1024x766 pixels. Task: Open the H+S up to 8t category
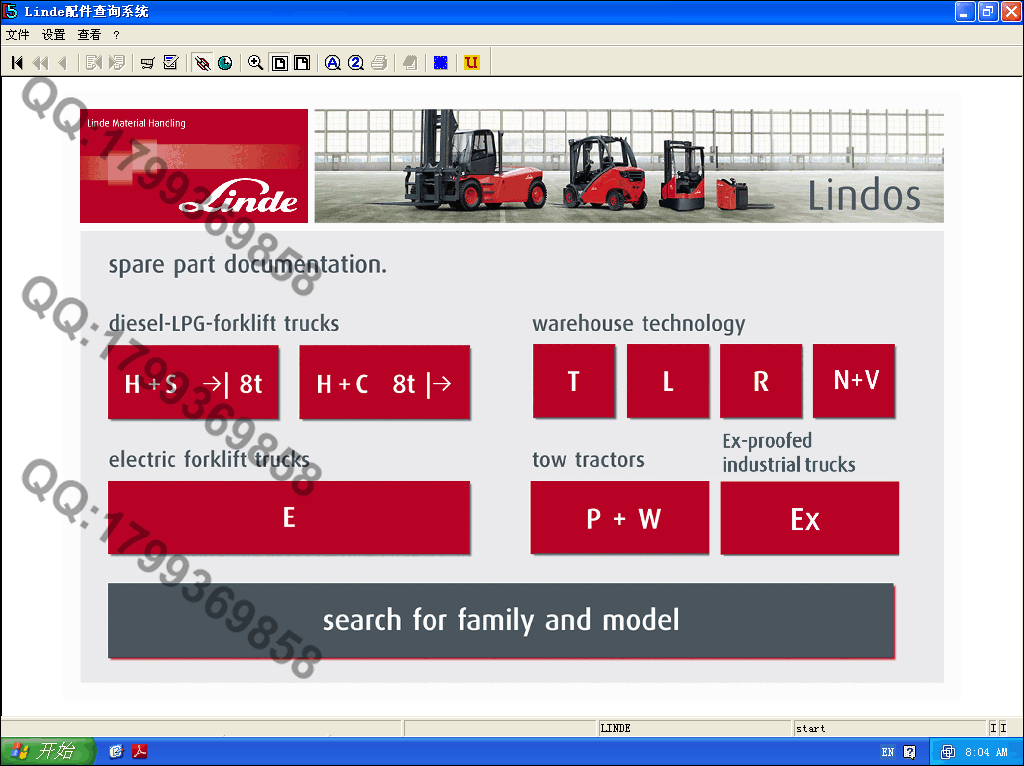[193, 383]
